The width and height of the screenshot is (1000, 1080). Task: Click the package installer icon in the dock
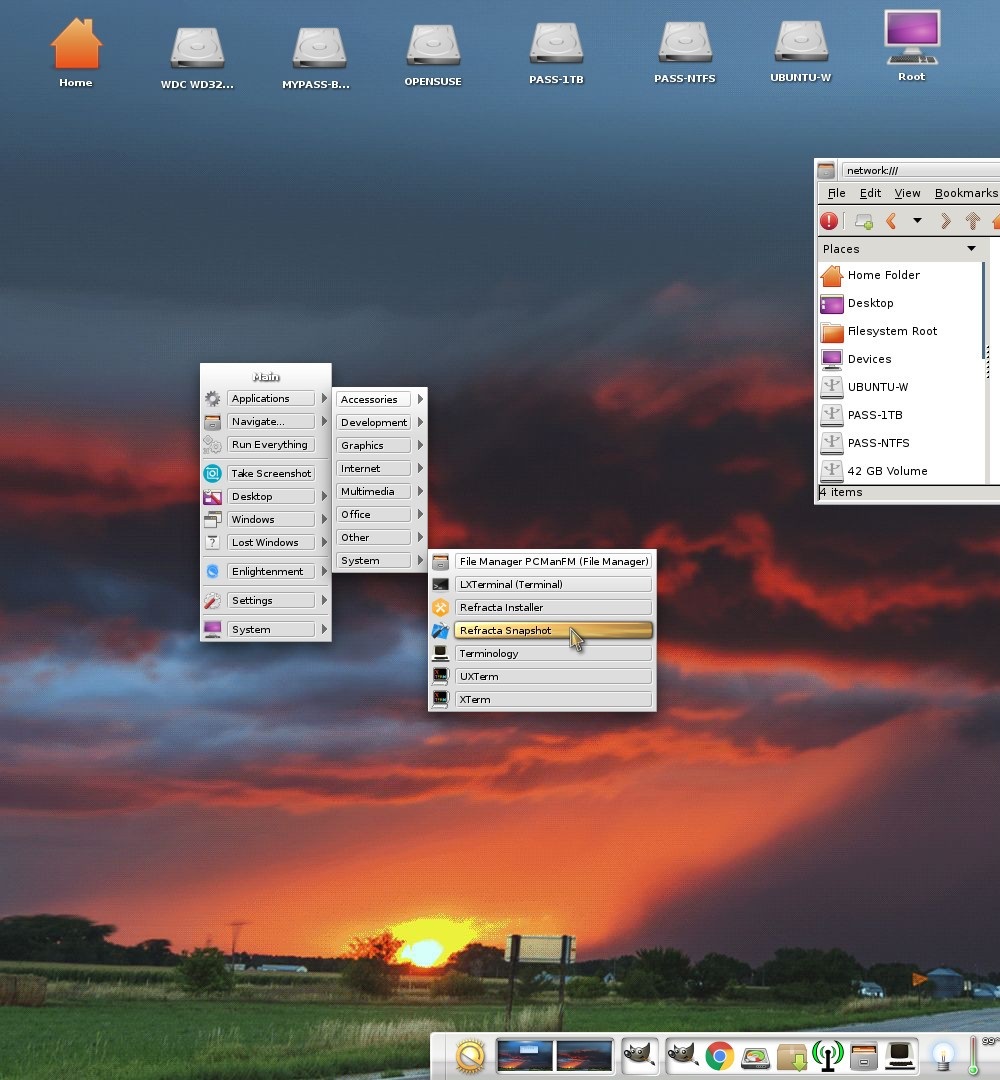[x=790, y=1055]
